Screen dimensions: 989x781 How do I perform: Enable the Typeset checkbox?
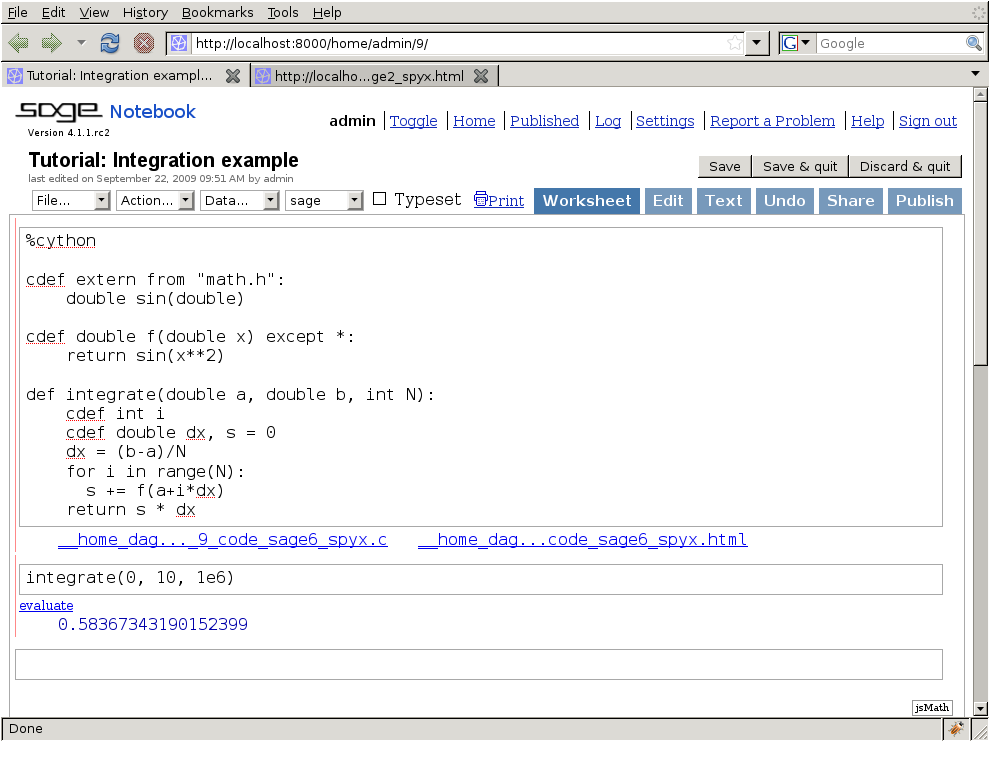[380, 199]
